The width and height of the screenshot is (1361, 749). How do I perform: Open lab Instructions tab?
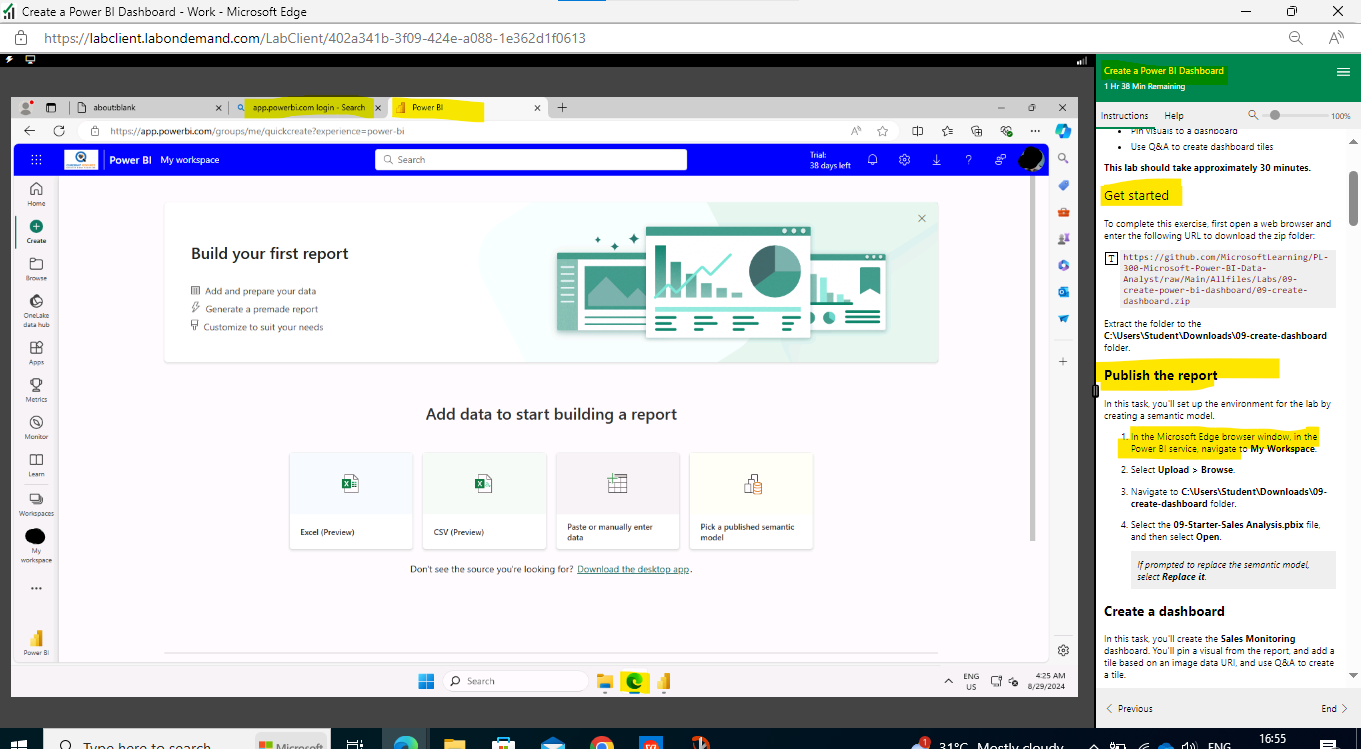1125,116
